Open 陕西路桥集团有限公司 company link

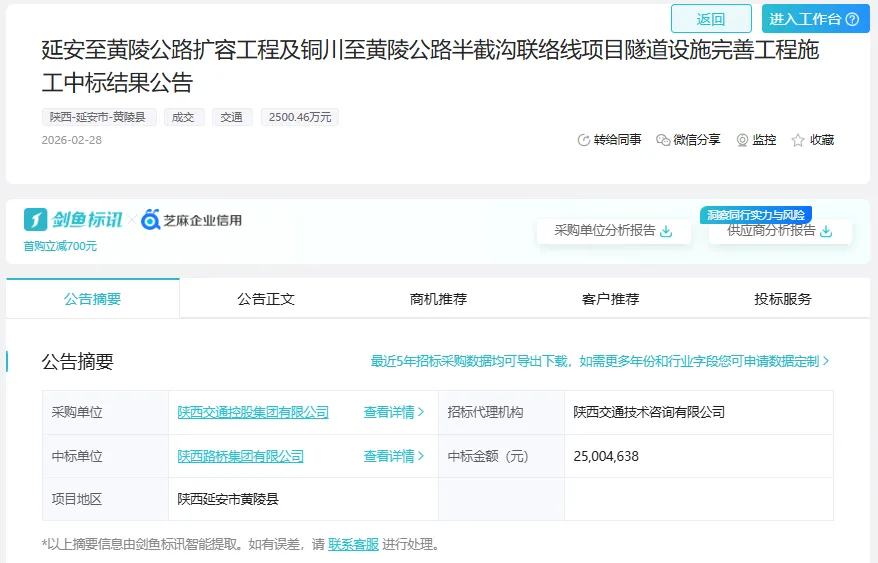pos(241,456)
